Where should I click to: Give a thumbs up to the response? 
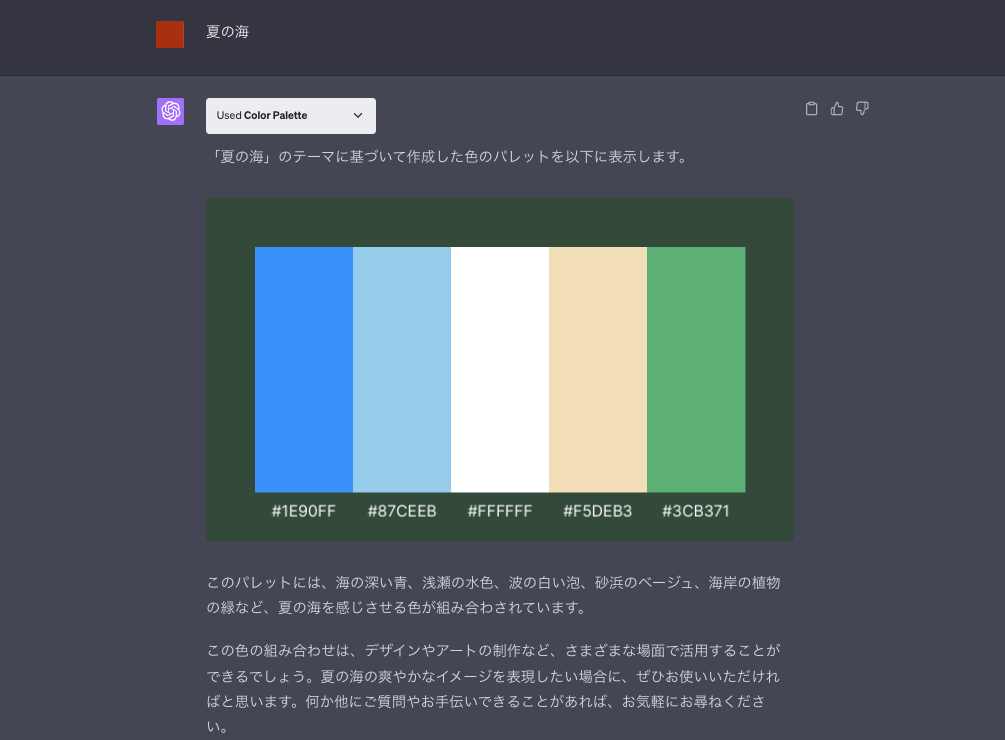coord(836,108)
